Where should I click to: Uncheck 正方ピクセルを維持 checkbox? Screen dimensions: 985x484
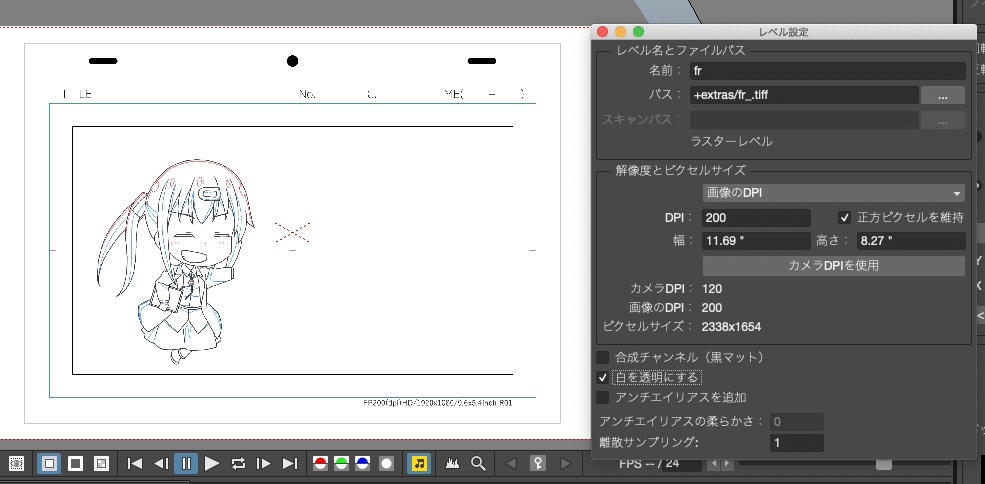(845, 217)
